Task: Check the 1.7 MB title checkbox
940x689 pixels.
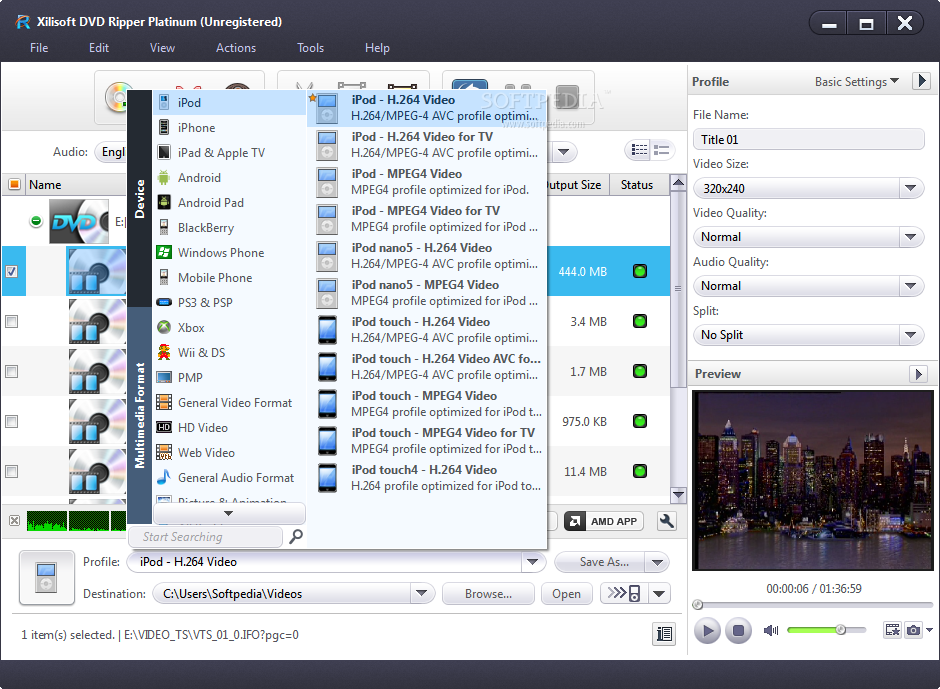Action: [11, 371]
